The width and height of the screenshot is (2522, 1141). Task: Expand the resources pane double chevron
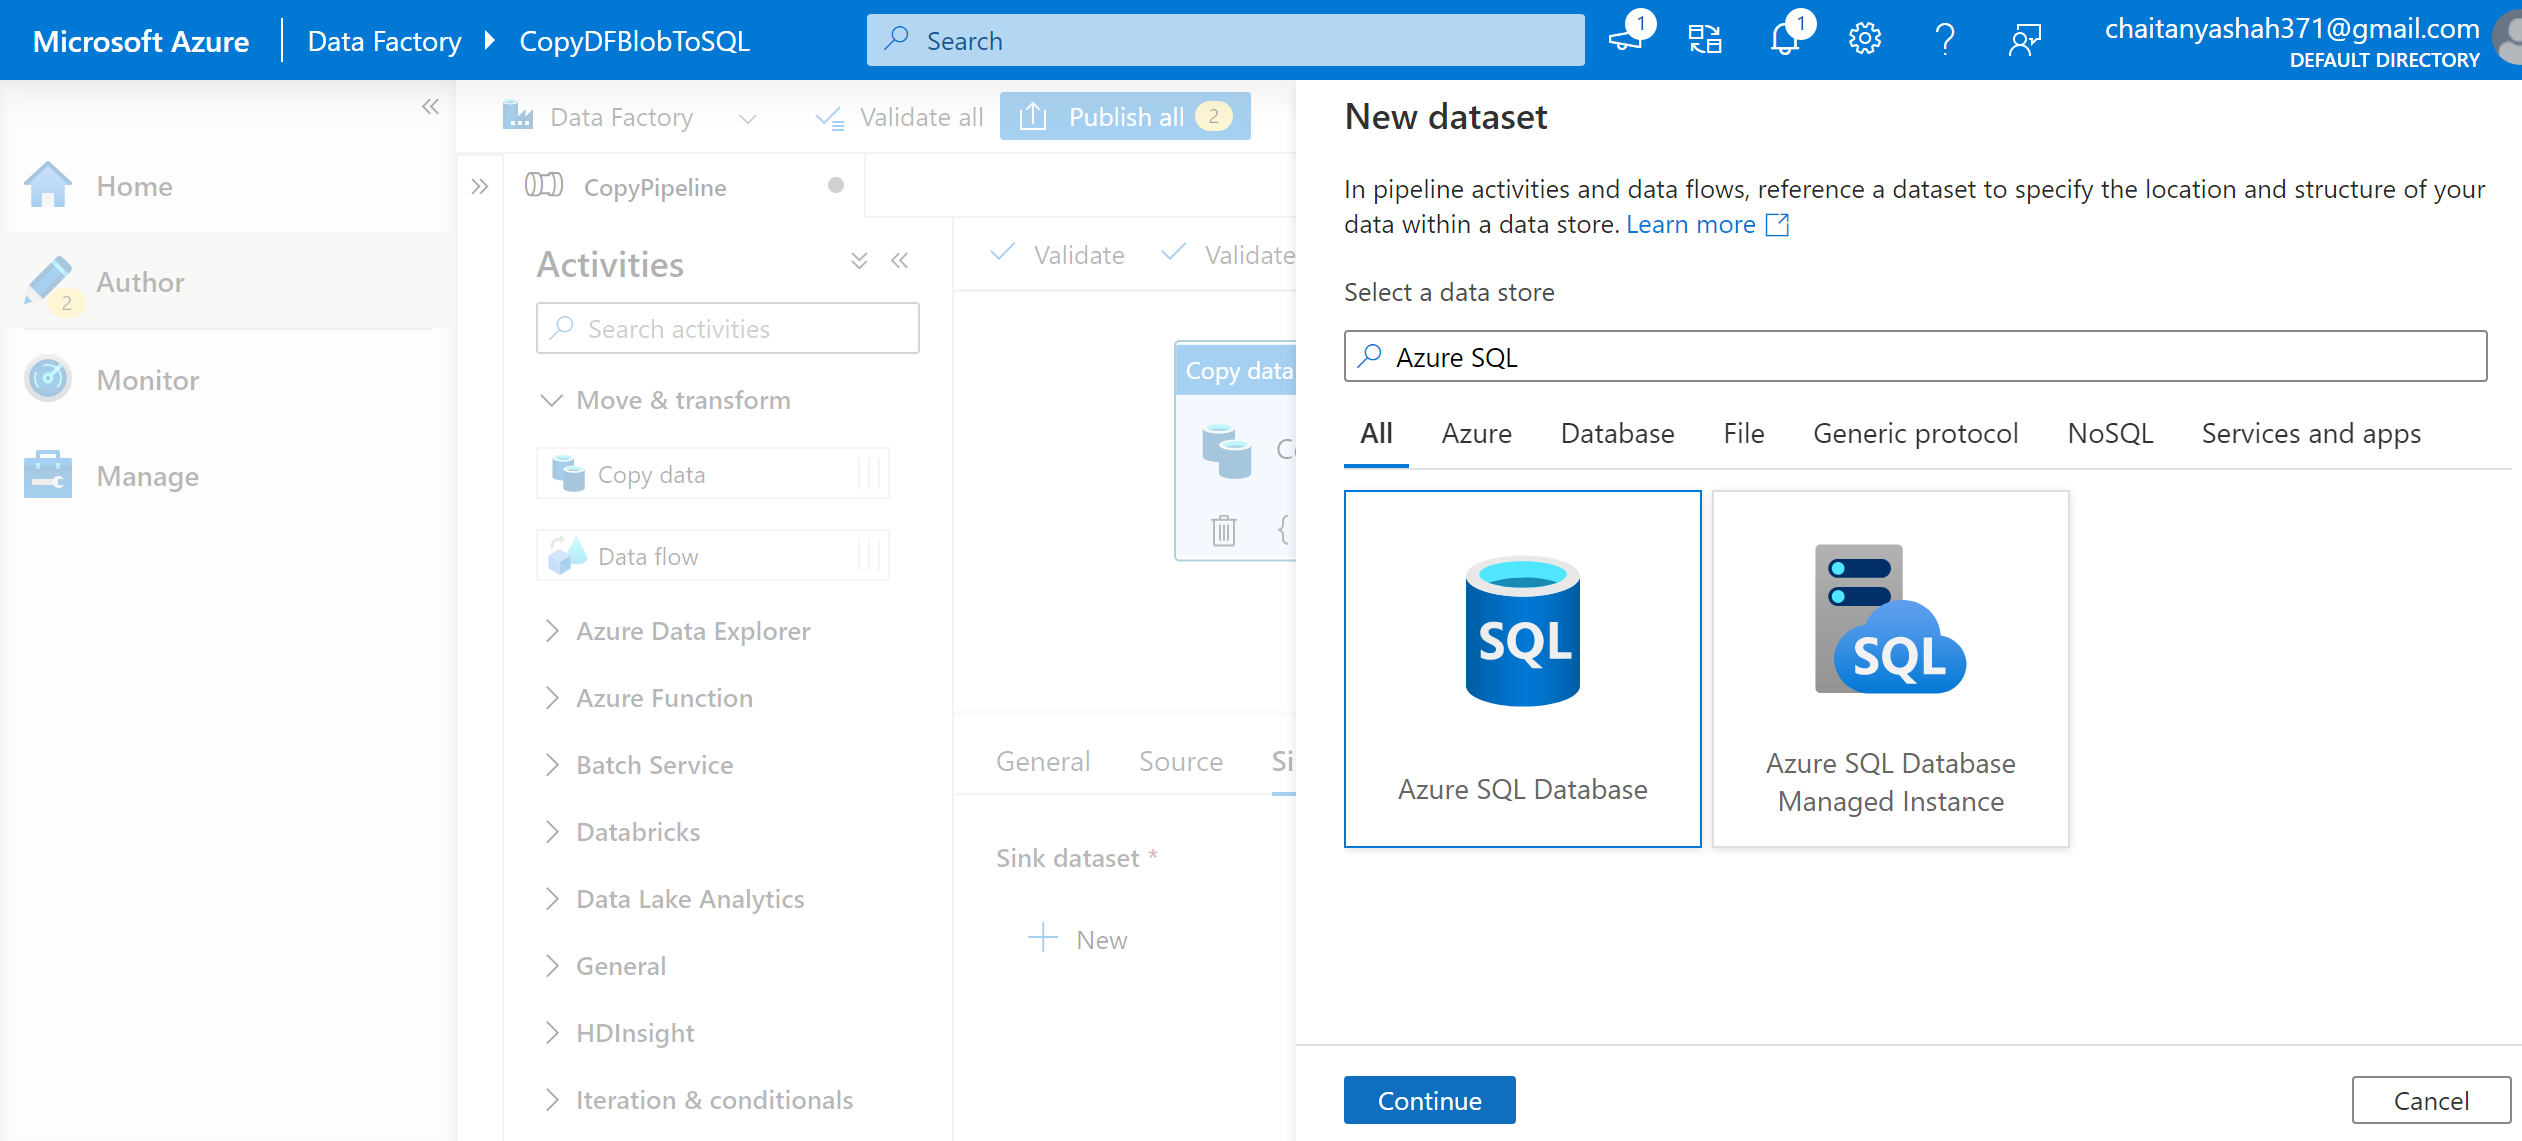(x=480, y=187)
